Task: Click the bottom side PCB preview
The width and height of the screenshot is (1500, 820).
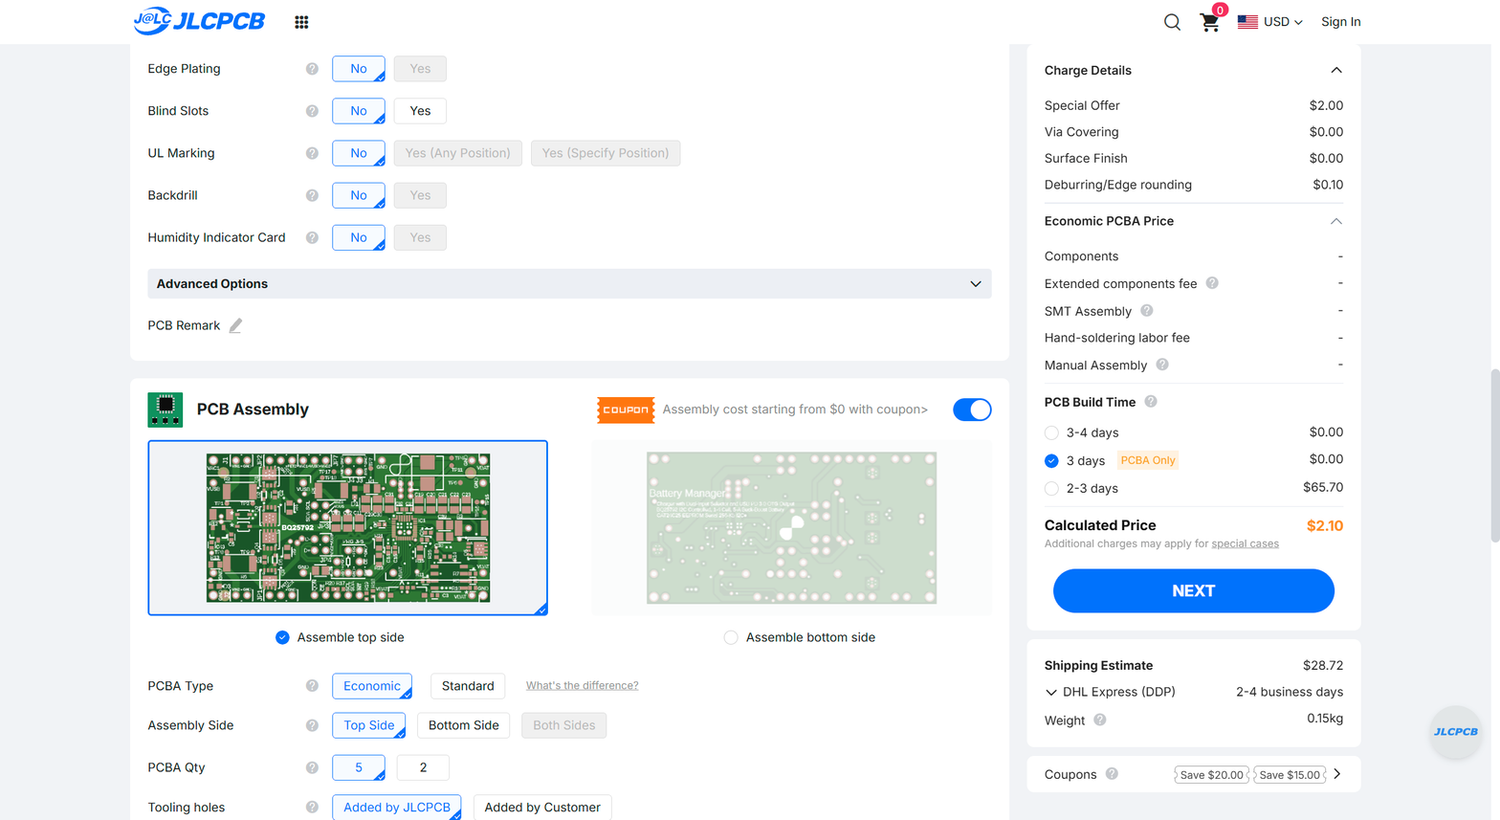Action: tap(792, 528)
